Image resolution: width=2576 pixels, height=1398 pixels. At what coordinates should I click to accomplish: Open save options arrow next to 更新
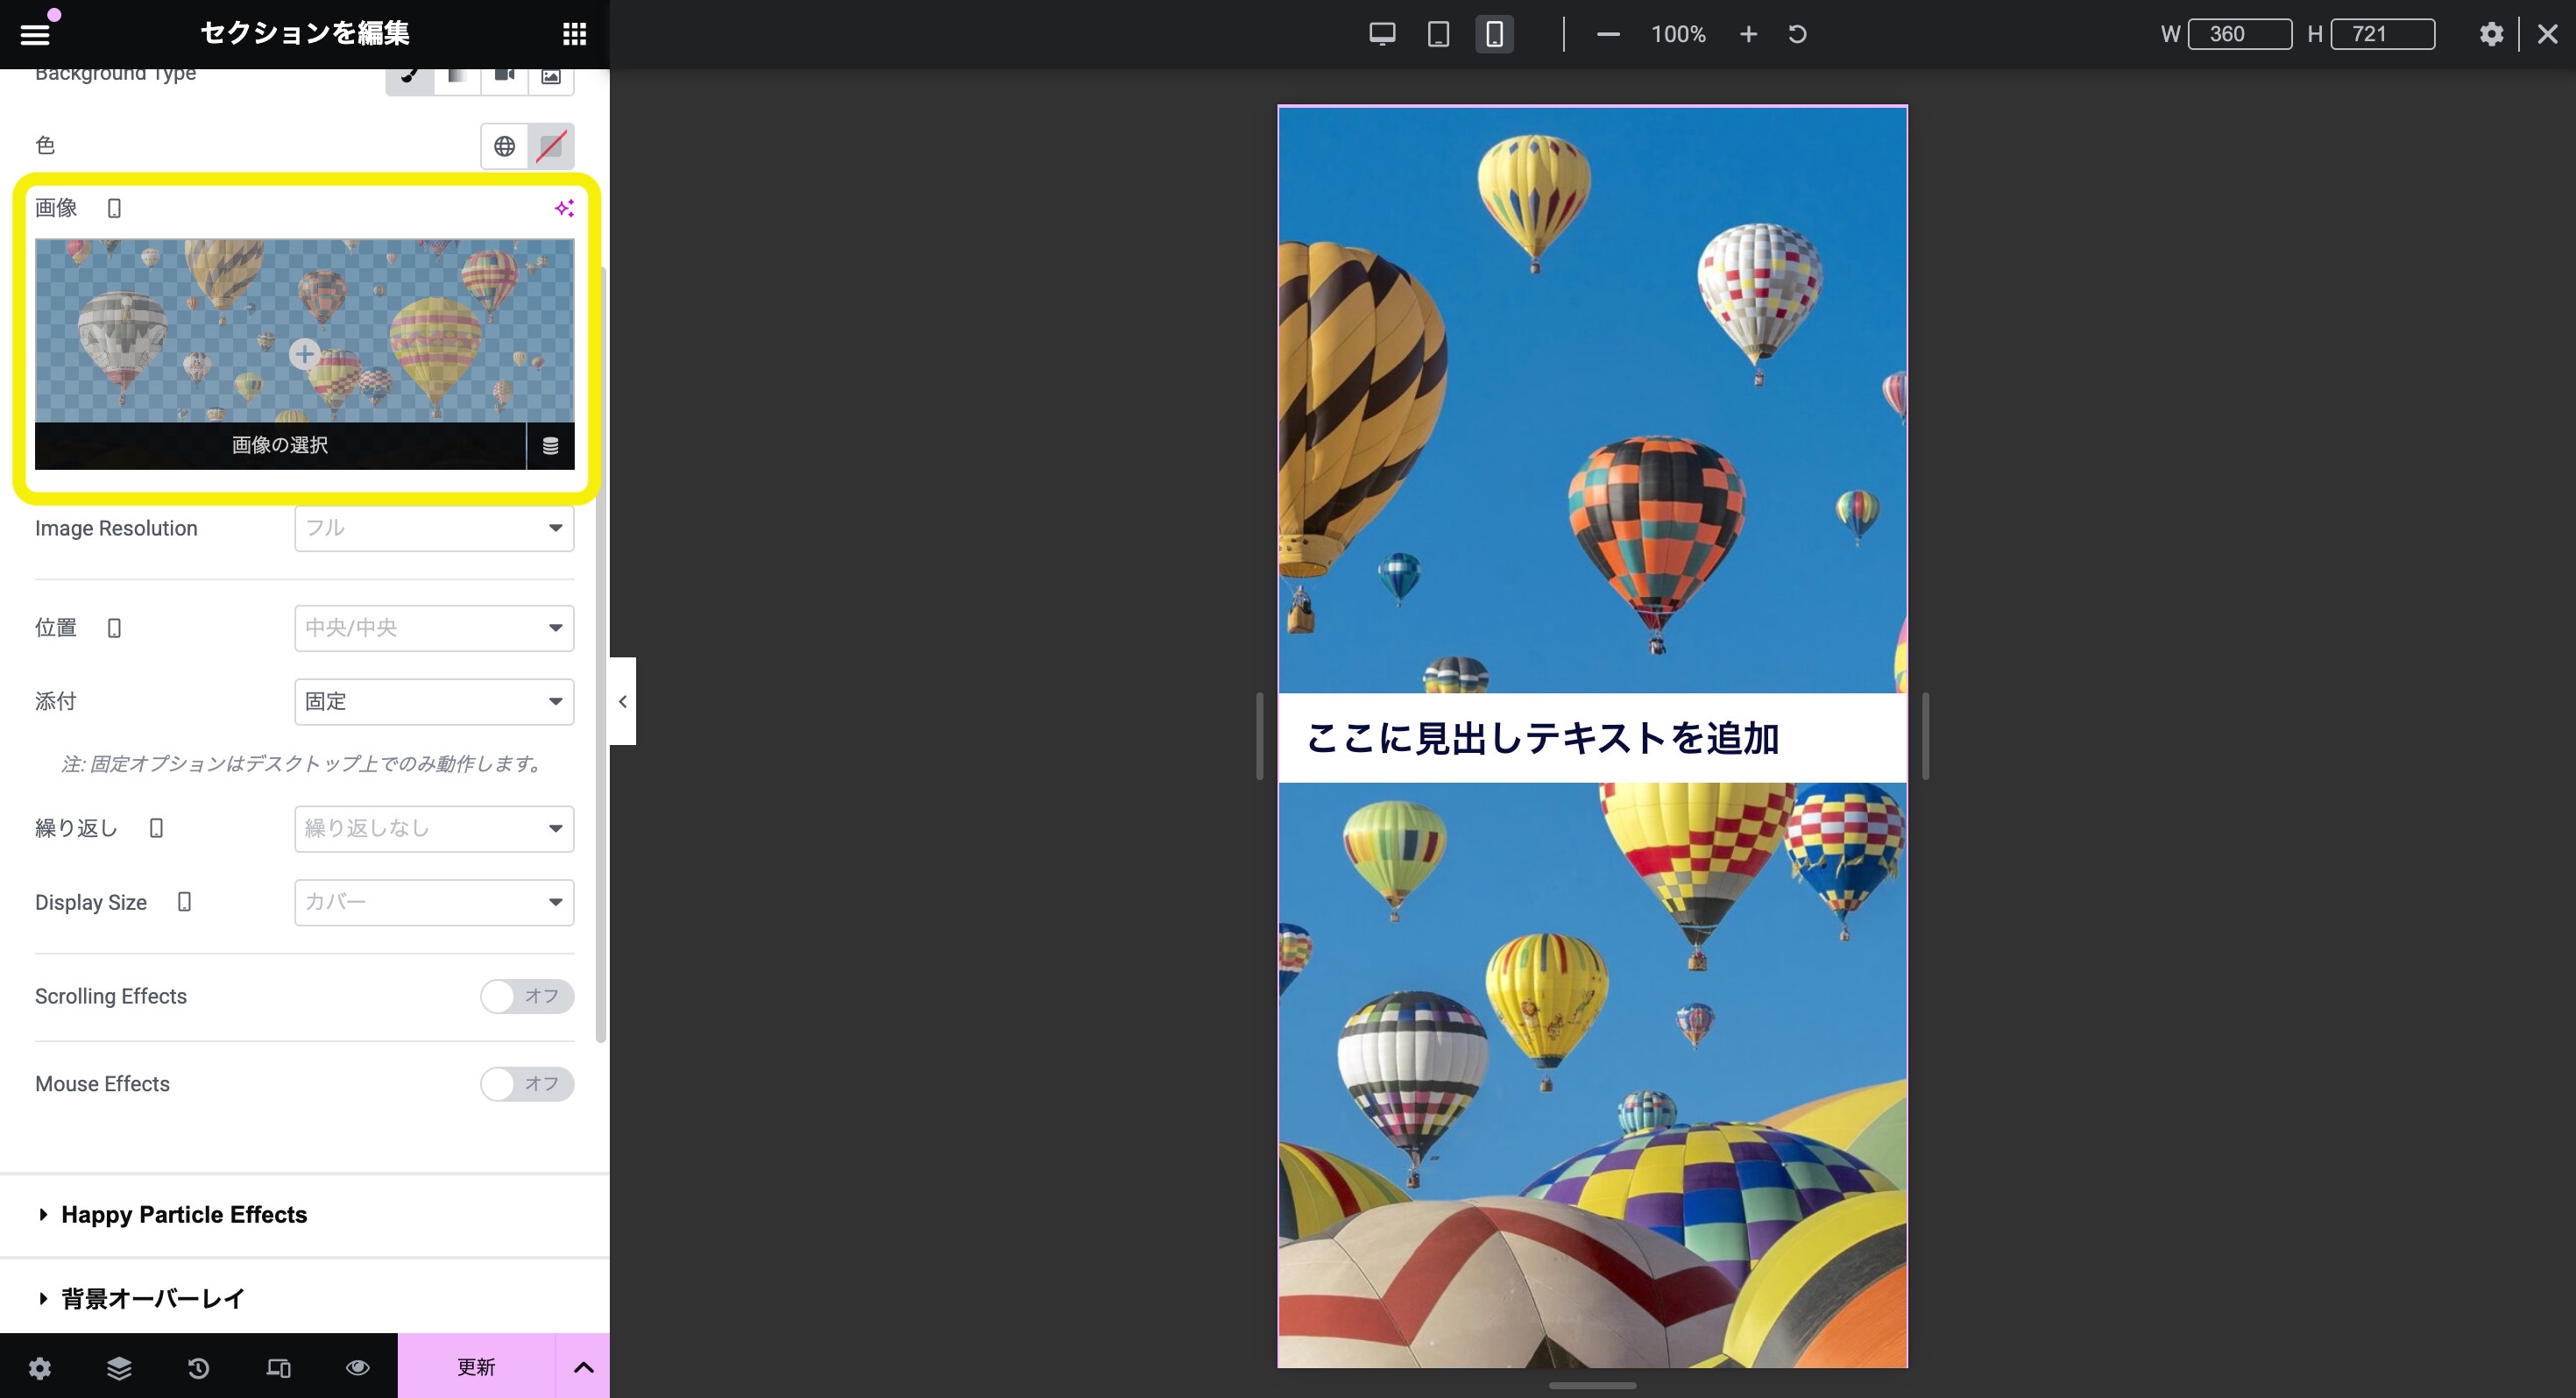584,1366
